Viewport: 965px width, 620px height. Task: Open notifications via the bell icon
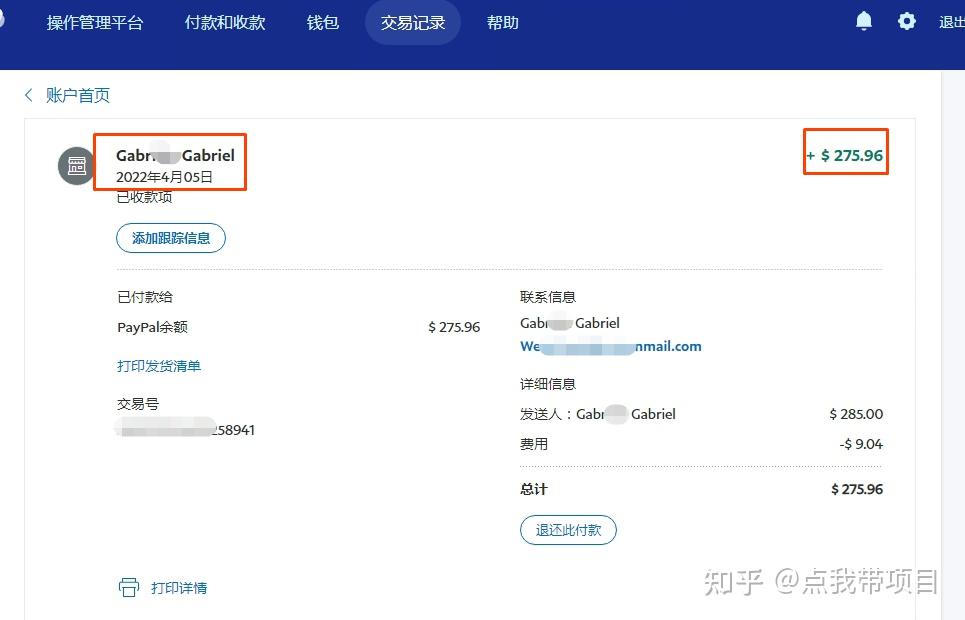pyautogui.click(x=863, y=20)
